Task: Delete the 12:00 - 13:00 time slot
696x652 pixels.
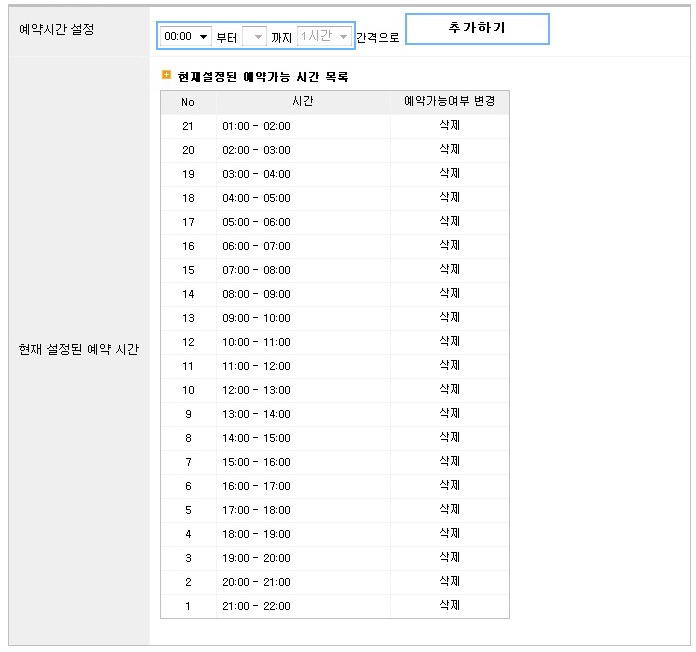Action: coord(450,389)
